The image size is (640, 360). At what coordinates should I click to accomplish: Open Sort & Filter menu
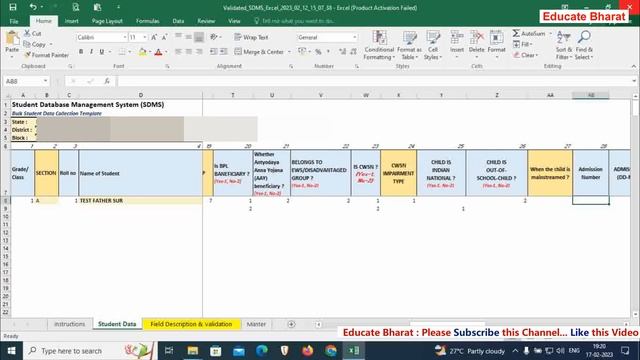point(564,45)
